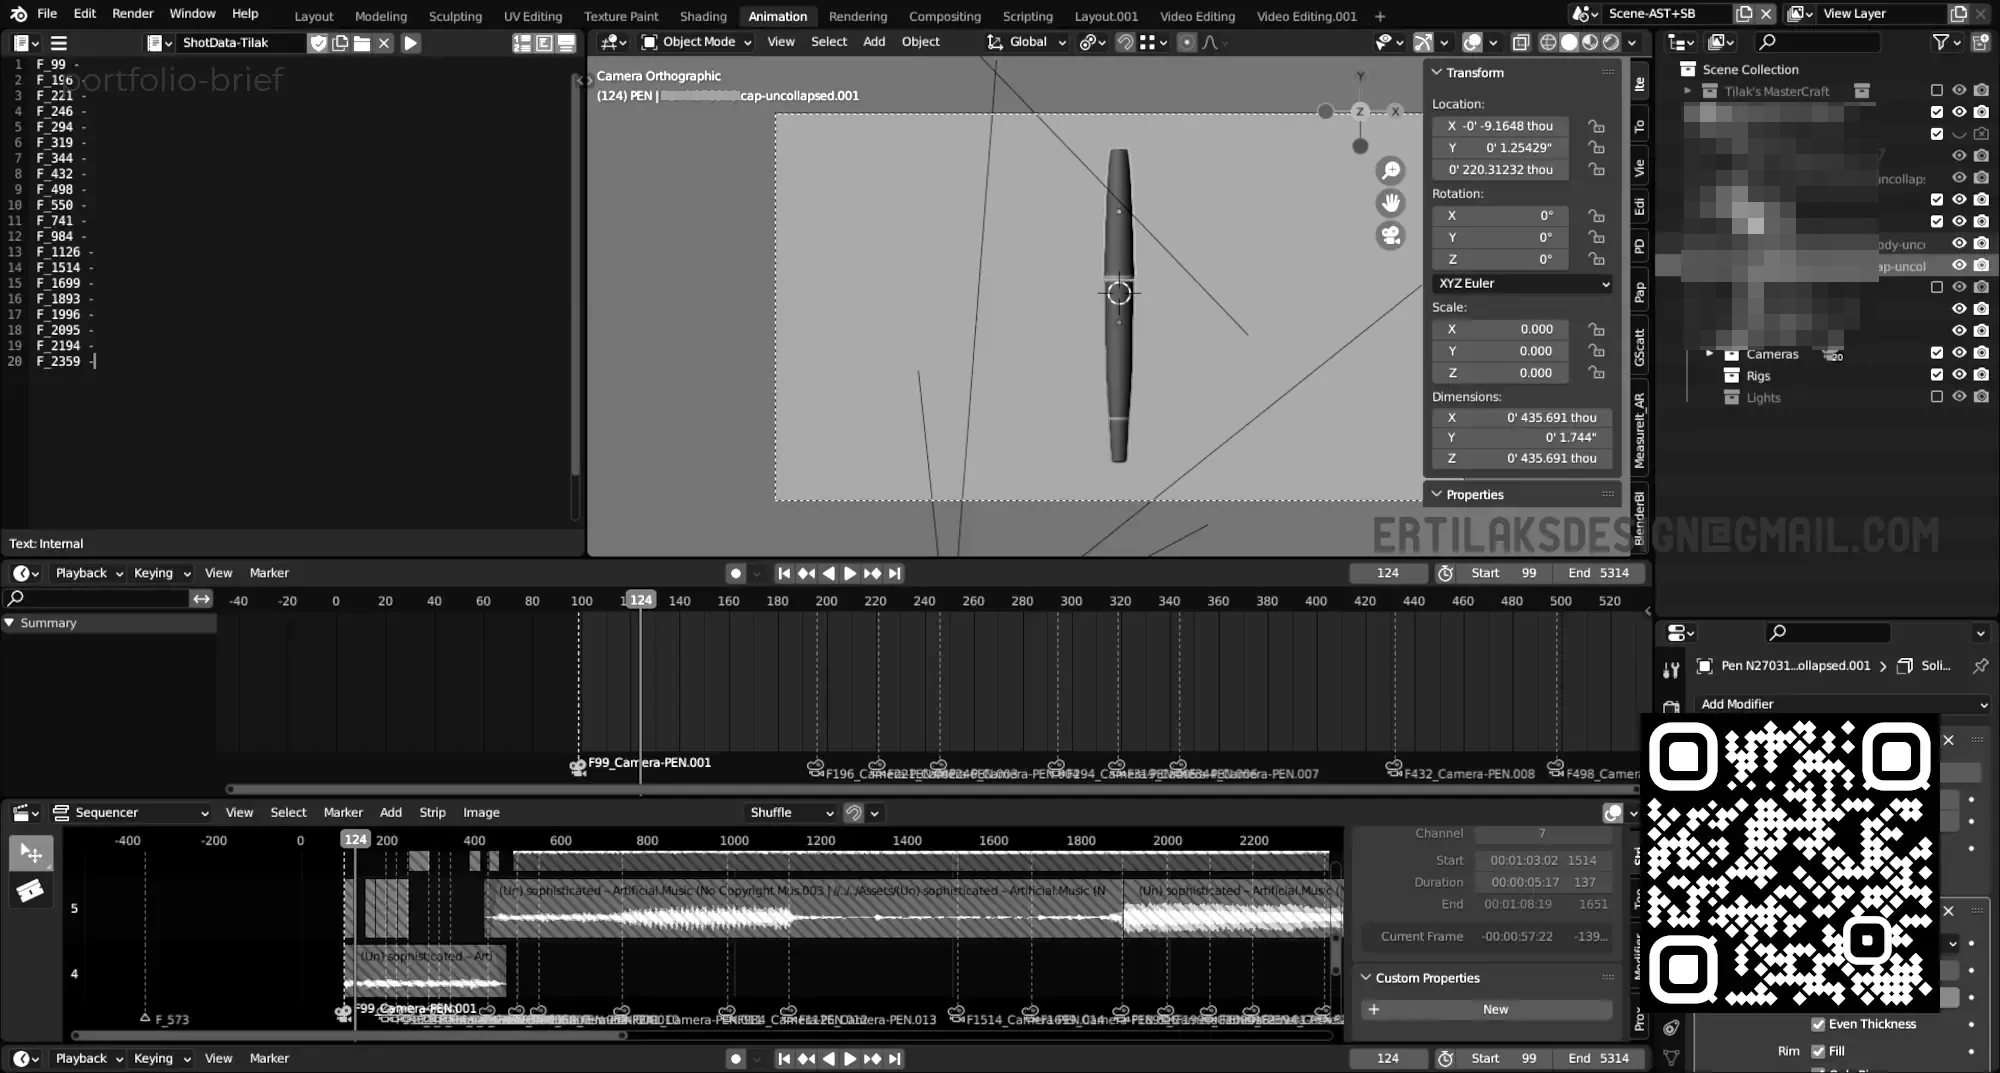Open the Strip menu in Sequencer

tap(432, 813)
